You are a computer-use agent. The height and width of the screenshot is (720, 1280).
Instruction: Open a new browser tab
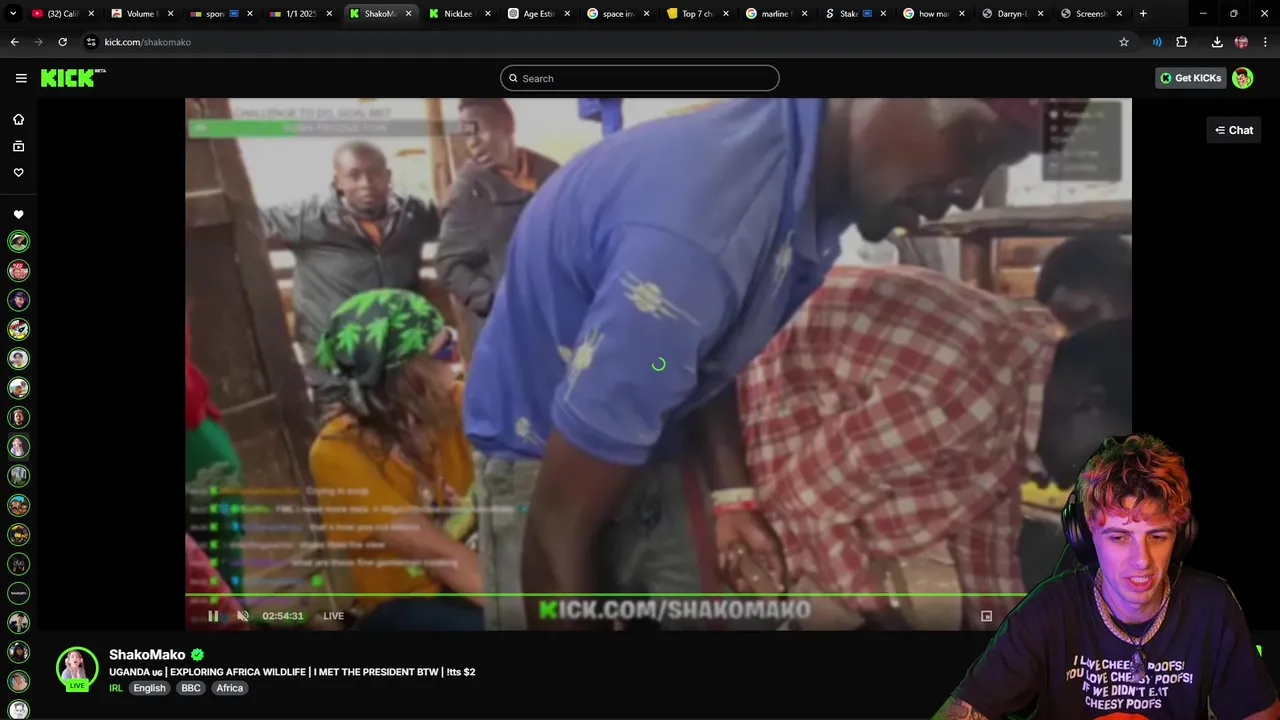(1143, 14)
